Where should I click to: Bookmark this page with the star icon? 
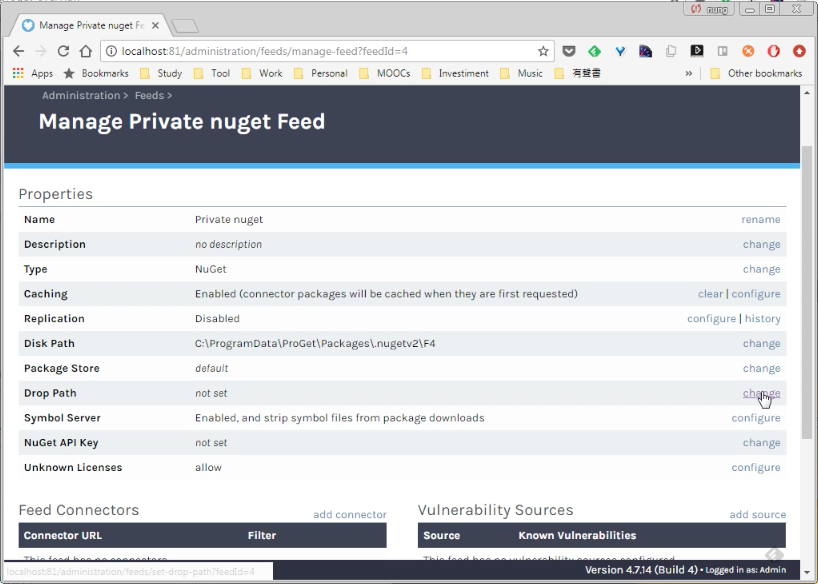click(543, 51)
